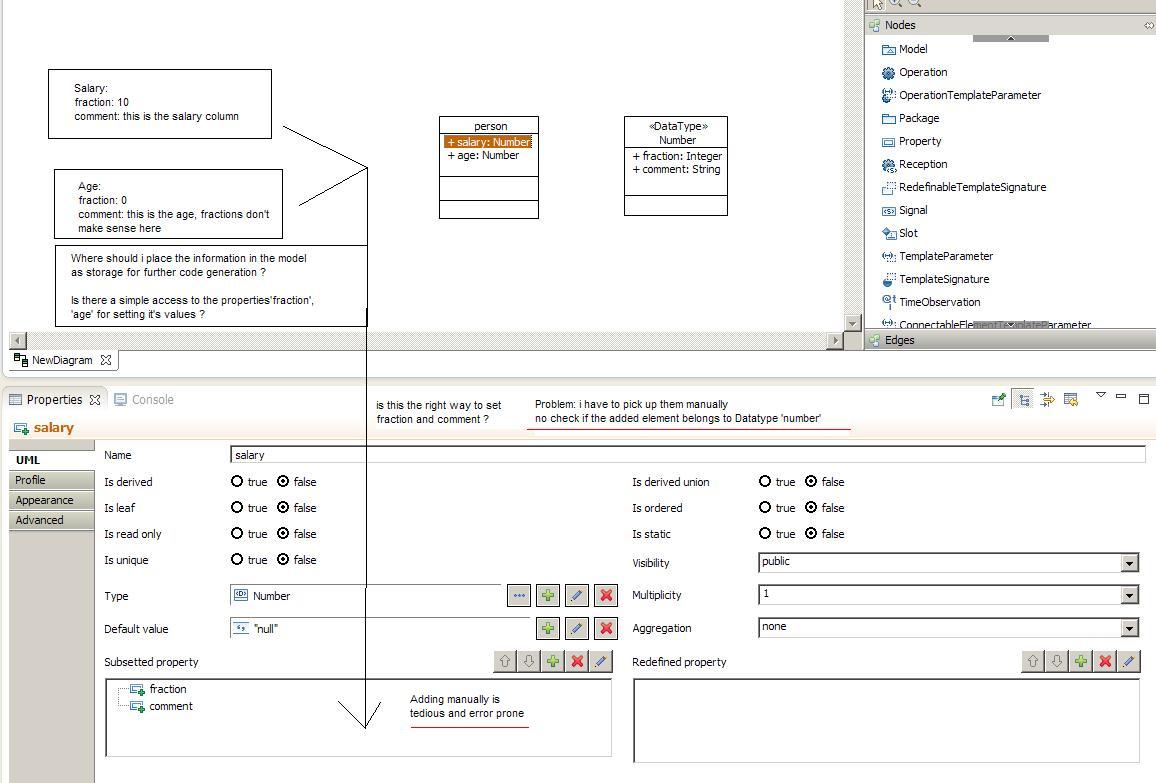
Task: Select the TemplateParameter node tool
Action: point(937,256)
